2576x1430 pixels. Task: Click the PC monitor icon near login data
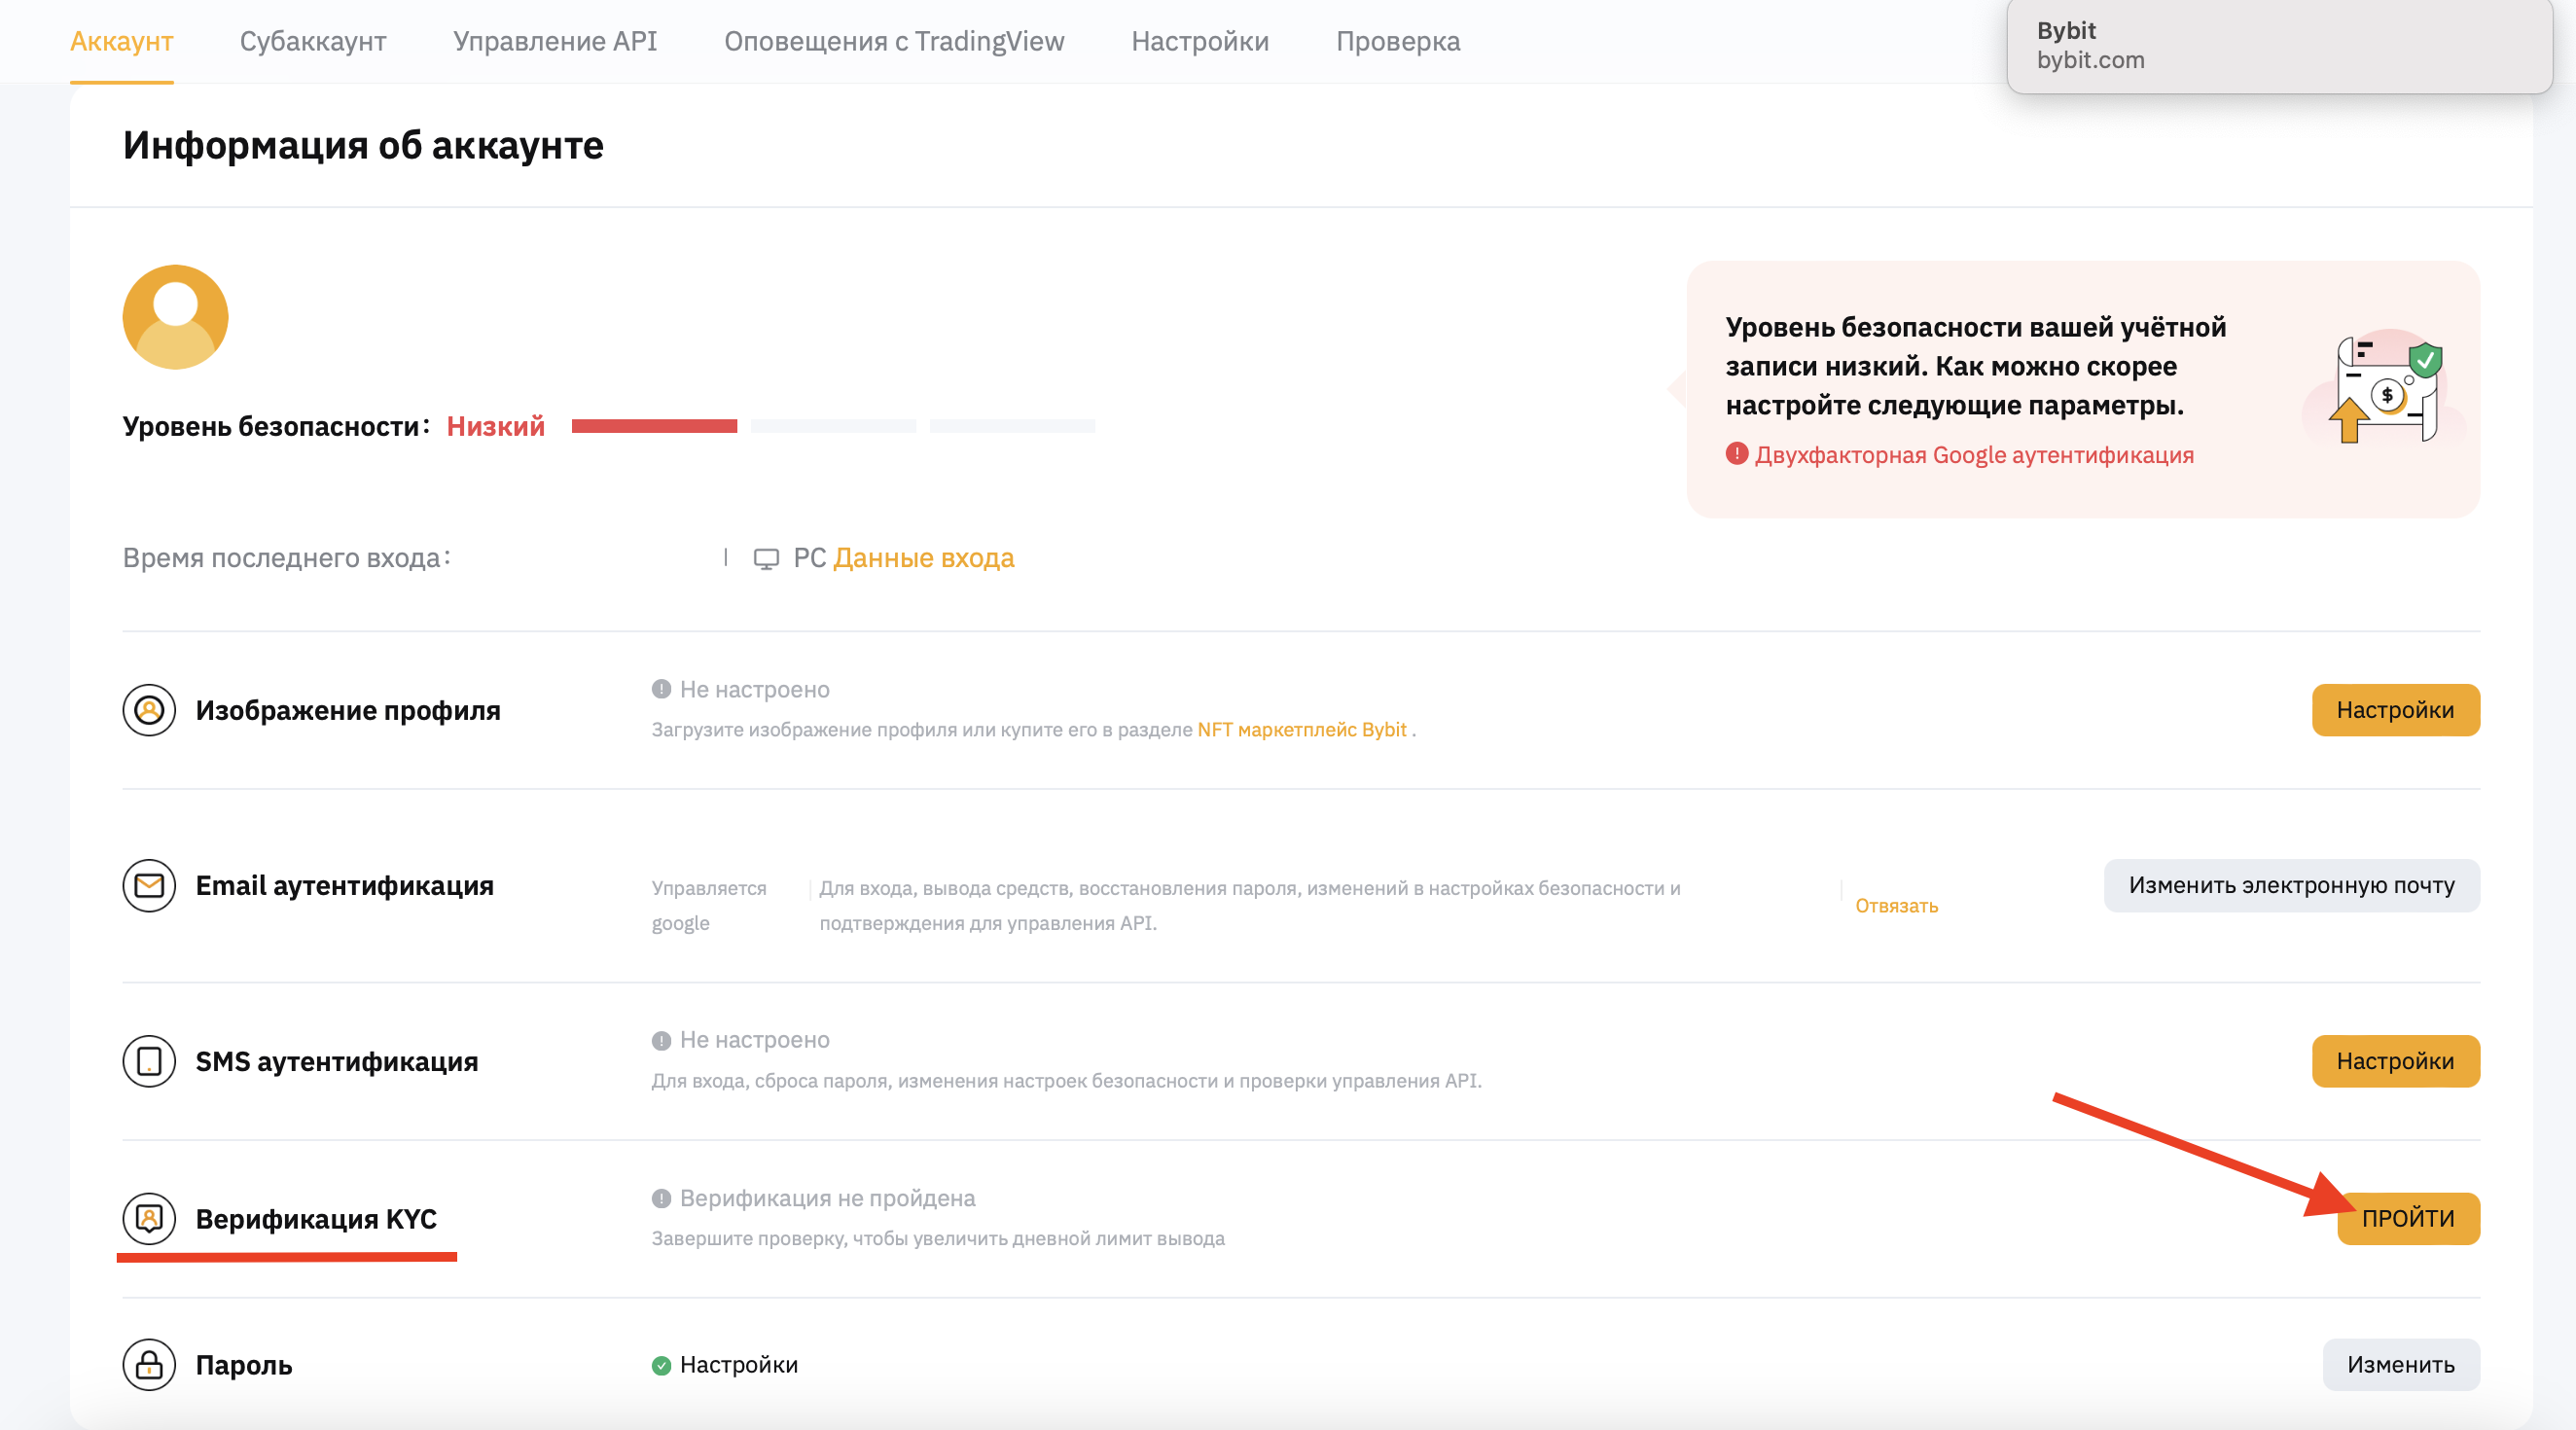(x=766, y=559)
